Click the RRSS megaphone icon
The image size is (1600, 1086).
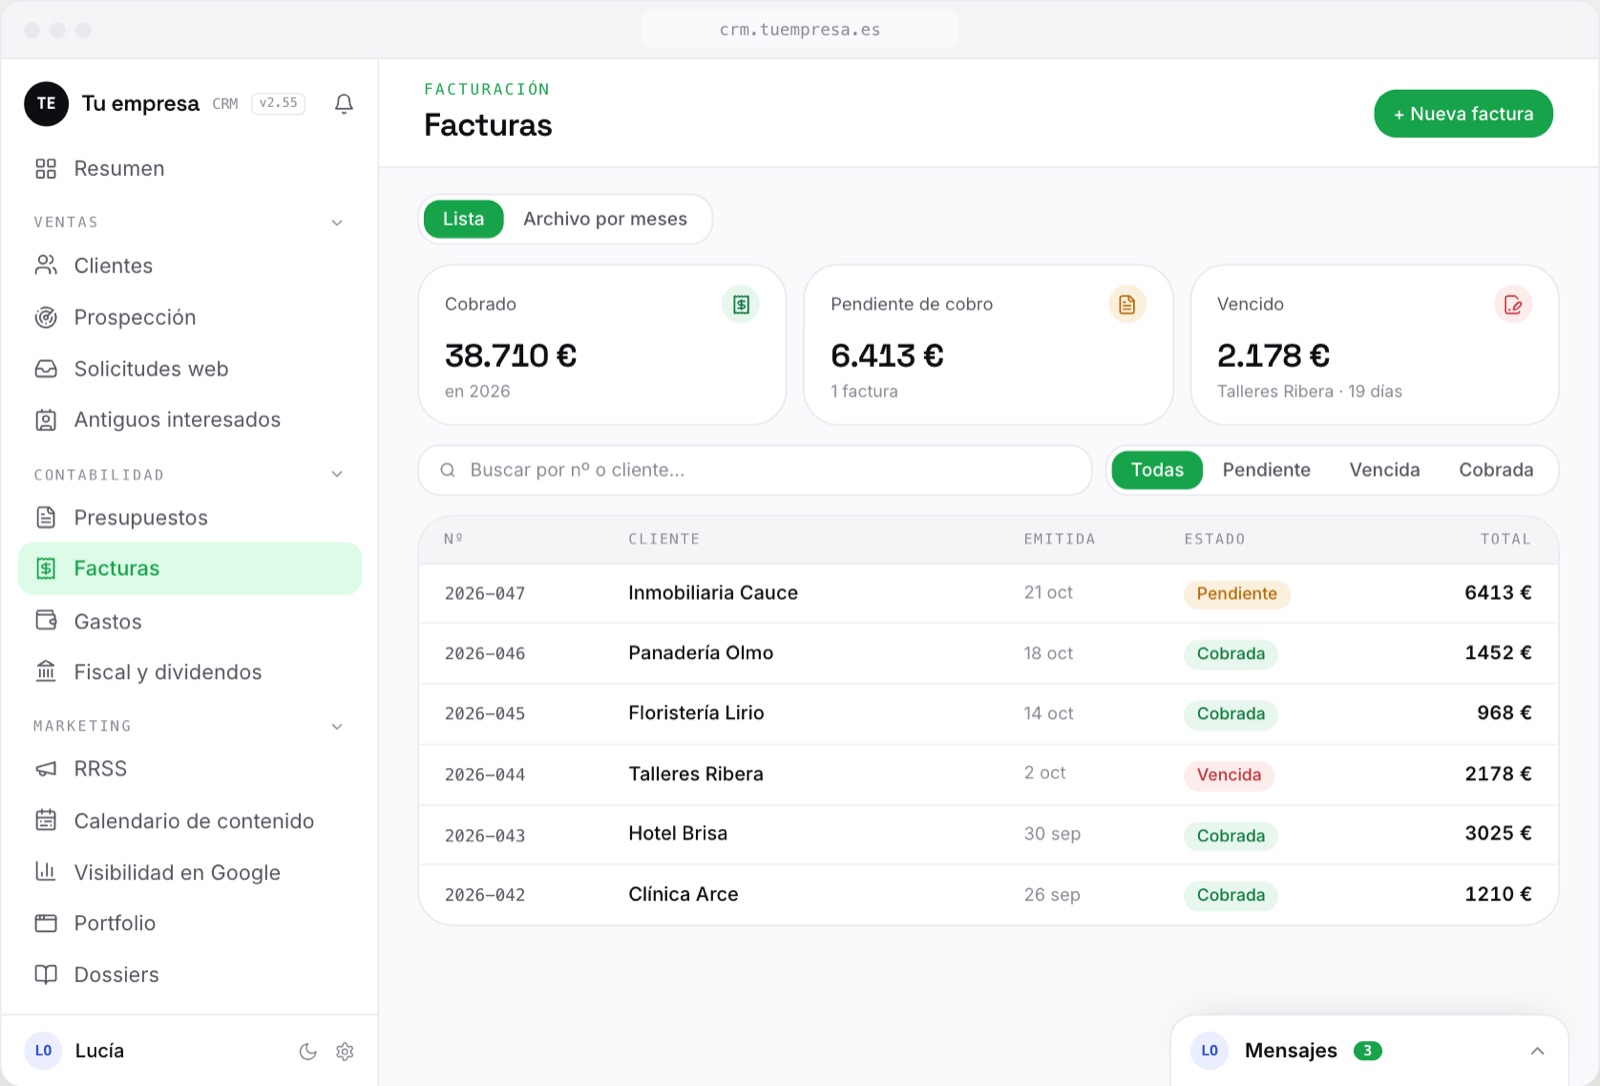coord(46,769)
